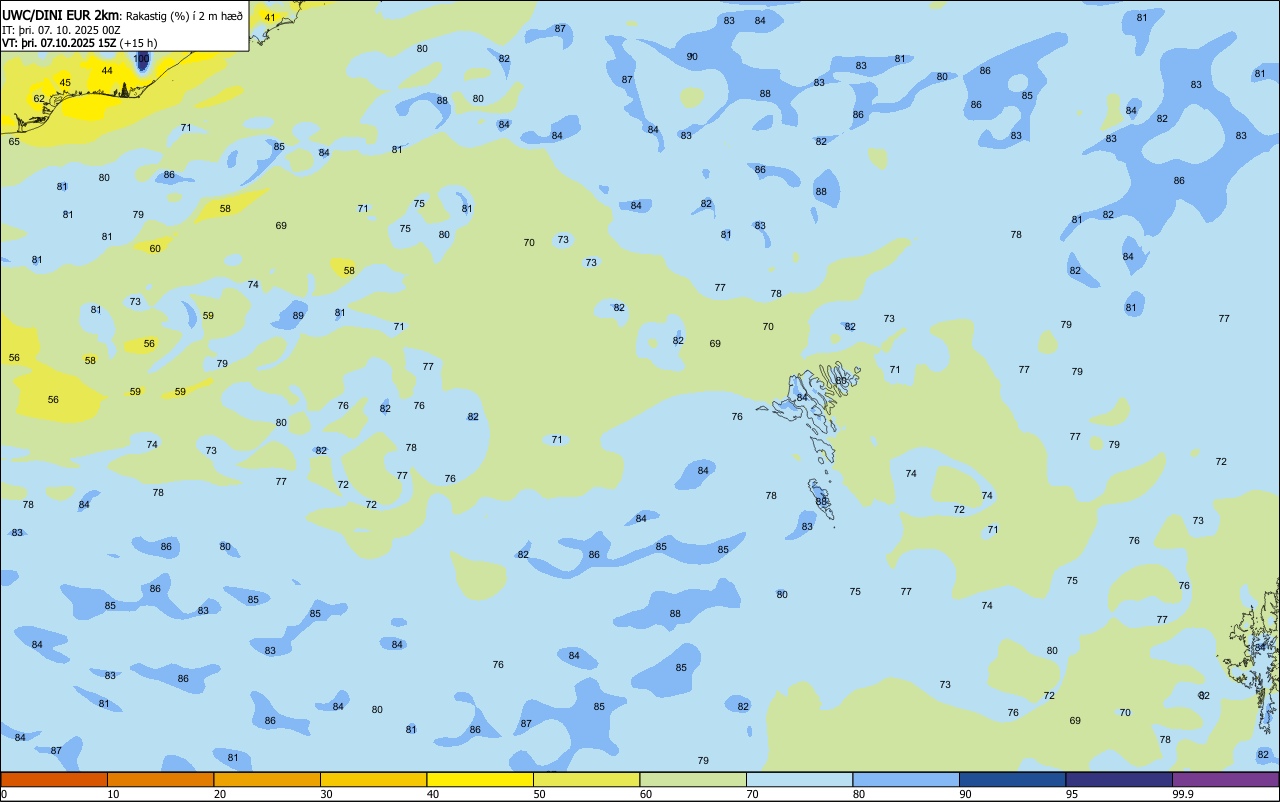Click the '95' legend tick label
This screenshot has height=802, width=1280.
tap(1072, 794)
